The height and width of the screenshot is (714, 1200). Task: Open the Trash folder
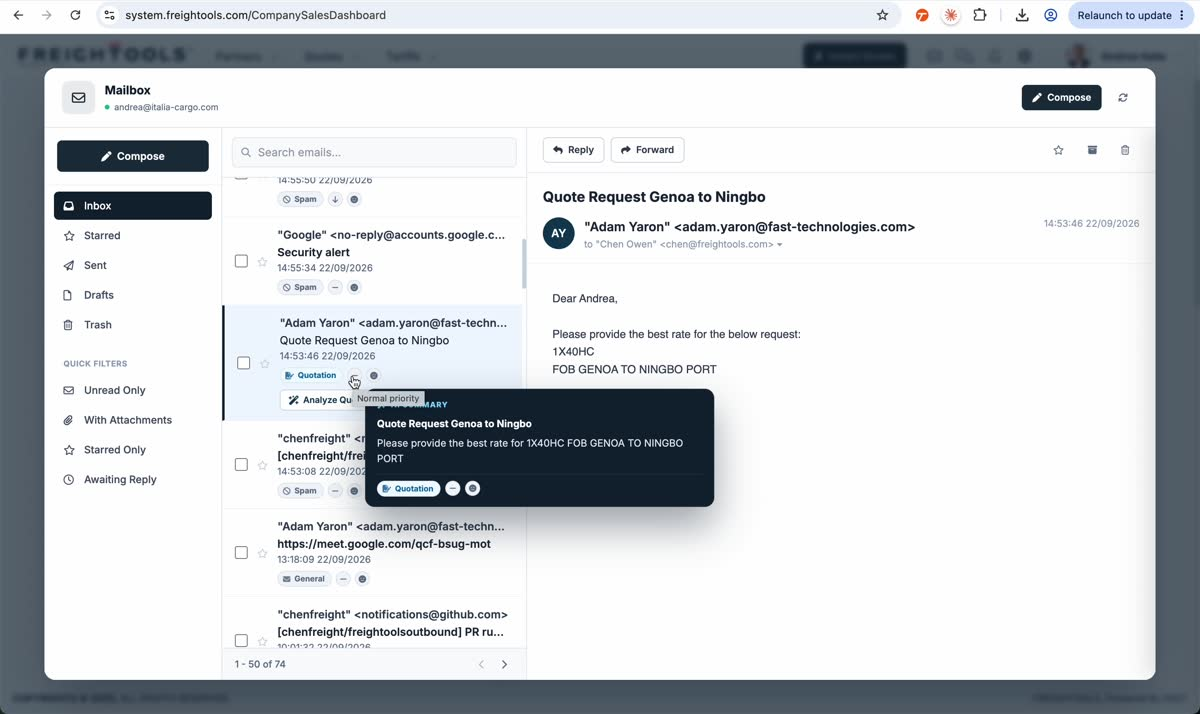coord(133,325)
